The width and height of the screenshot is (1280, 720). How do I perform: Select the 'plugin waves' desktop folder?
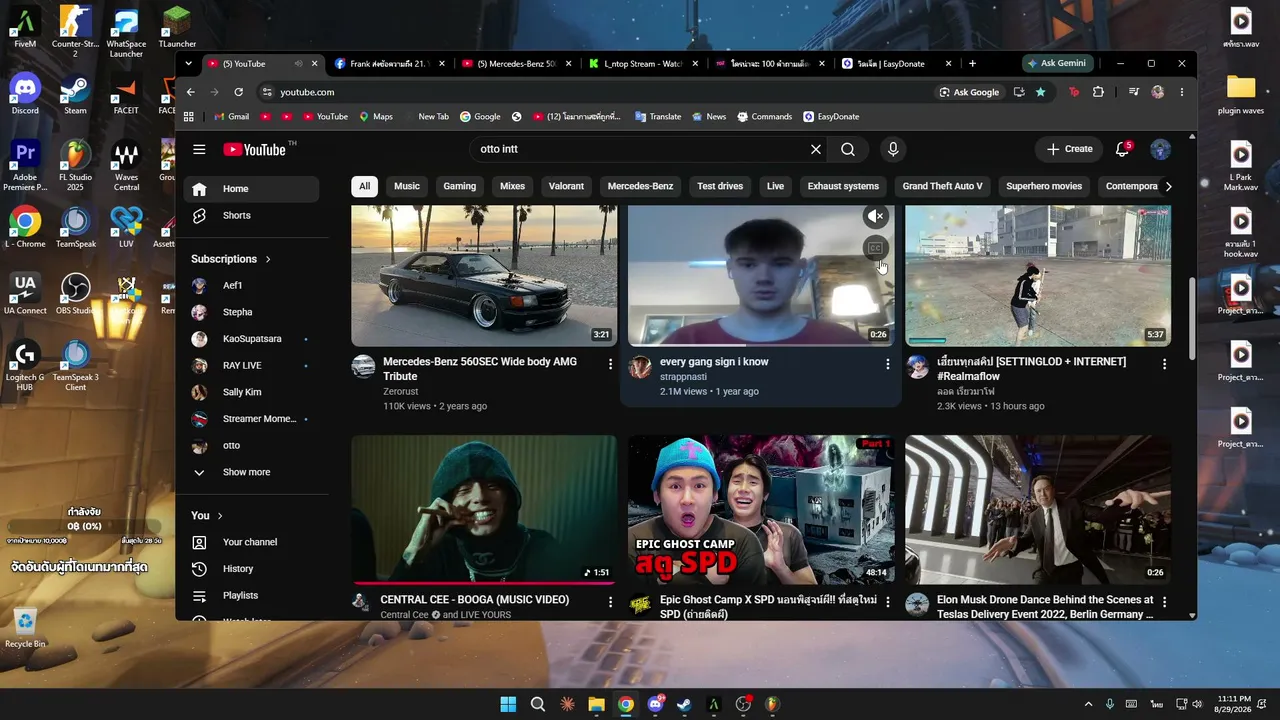click(x=1240, y=95)
